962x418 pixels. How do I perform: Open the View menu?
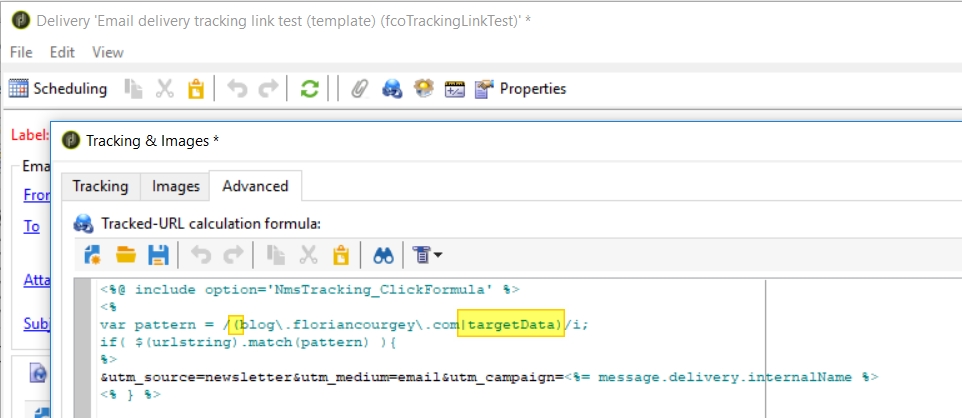coord(108,52)
